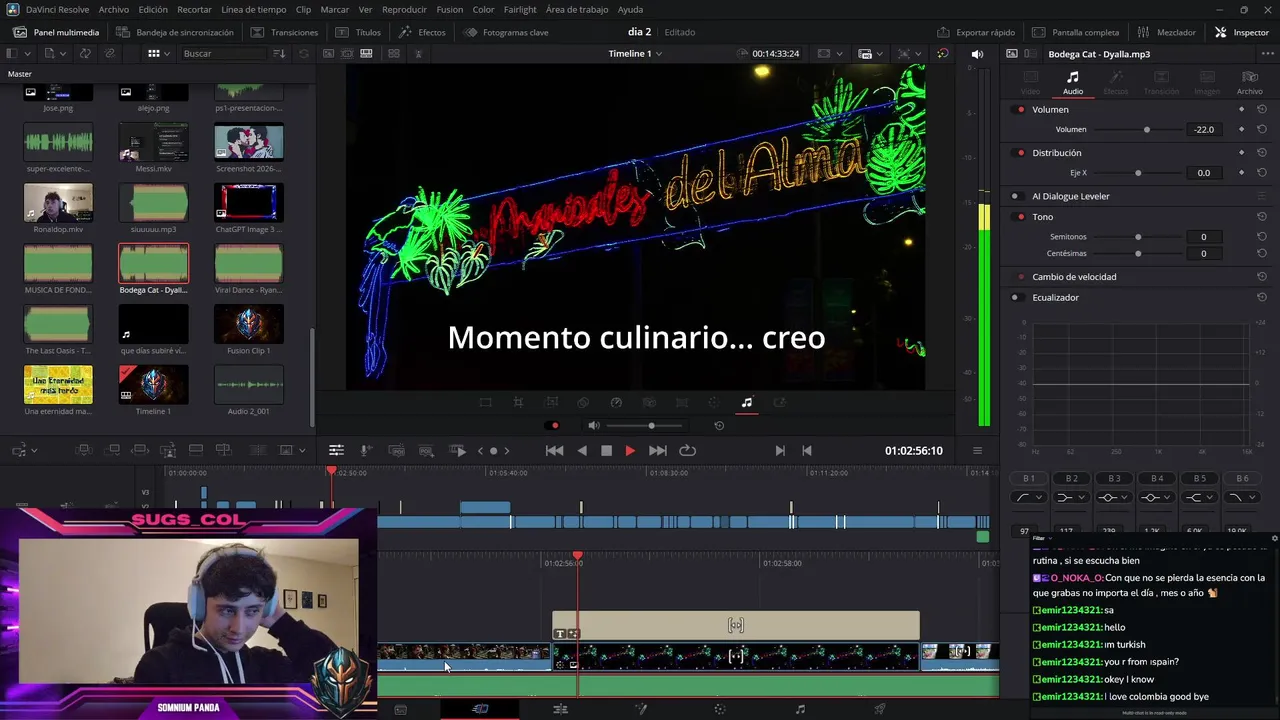The image size is (1280, 720).
Task: Open the Fusion menu
Action: pyautogui.click(x=450, y=9)
